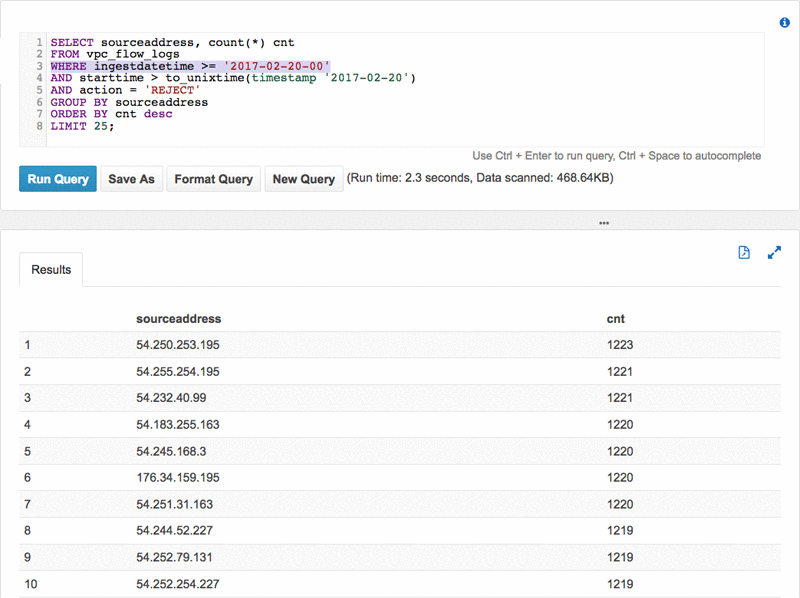Image resolution: width=800 pixels, height=598 pixels.
Task: Select IP 54.252.254.227 cell
Action: 178,584
